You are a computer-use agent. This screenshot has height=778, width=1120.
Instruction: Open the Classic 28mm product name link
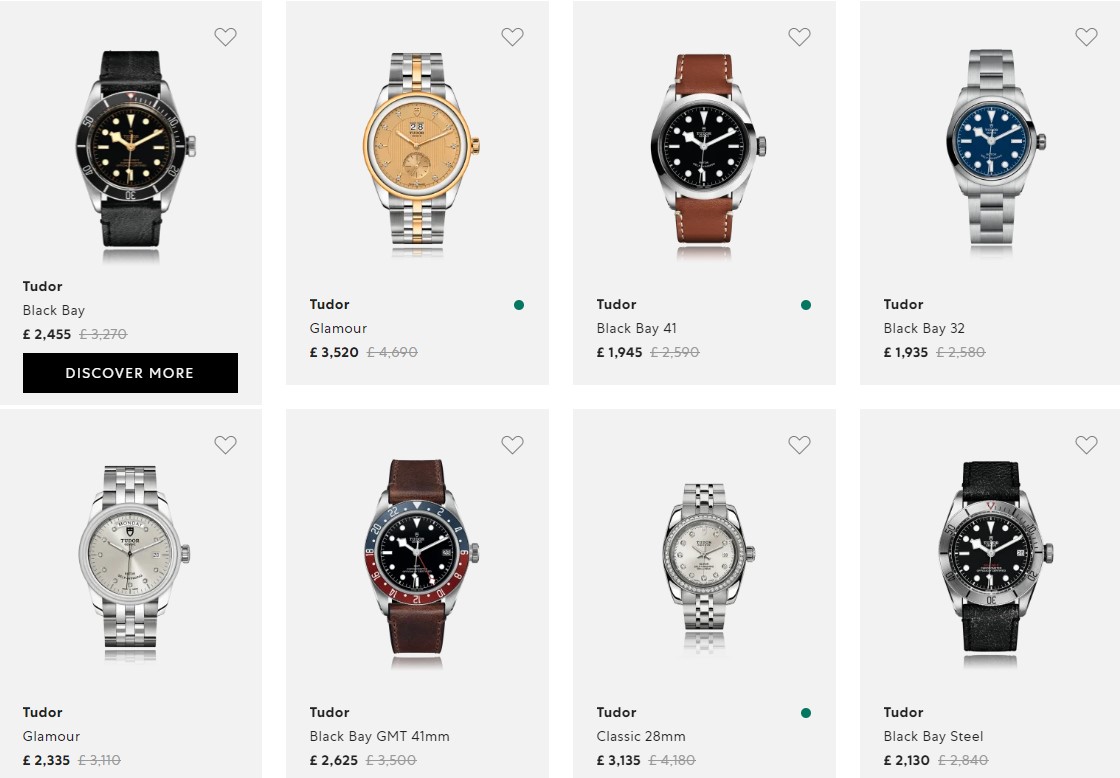pyautogui.click(x=641, y=736)
